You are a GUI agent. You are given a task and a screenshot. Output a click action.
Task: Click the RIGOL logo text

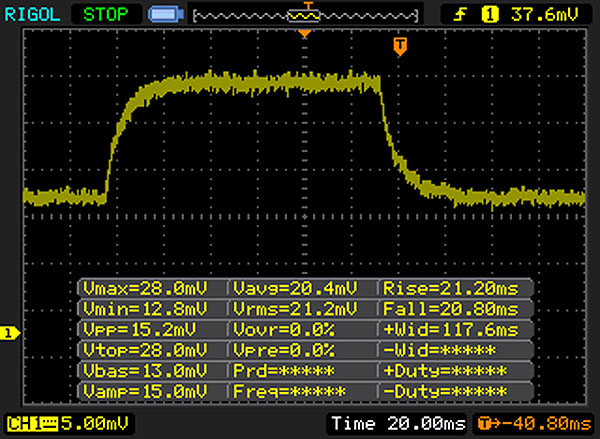[32, 15]
